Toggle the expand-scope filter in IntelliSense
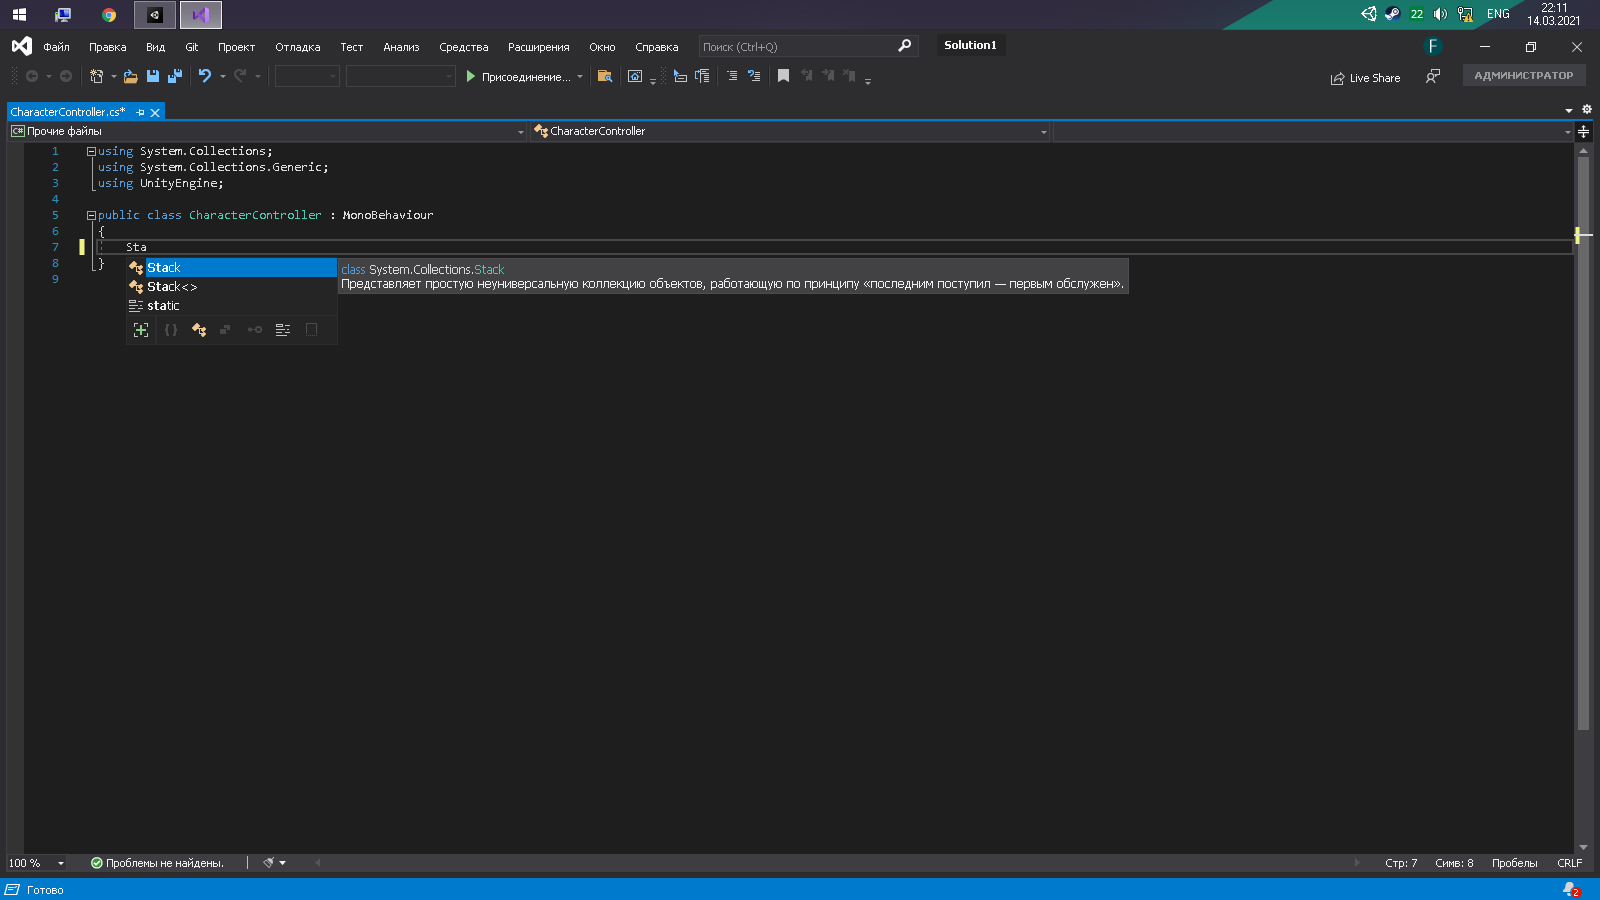 coord(141,330)
